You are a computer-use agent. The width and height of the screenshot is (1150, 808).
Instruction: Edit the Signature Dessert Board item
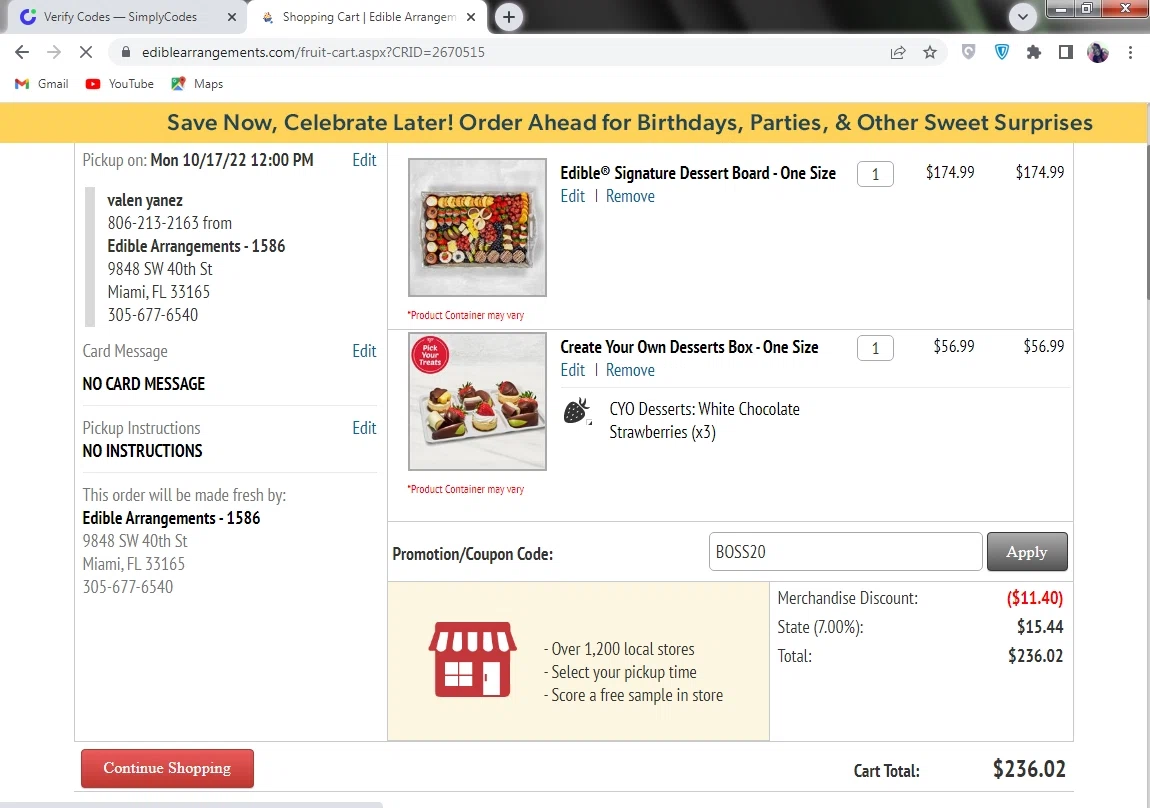(x=572, y=197)
